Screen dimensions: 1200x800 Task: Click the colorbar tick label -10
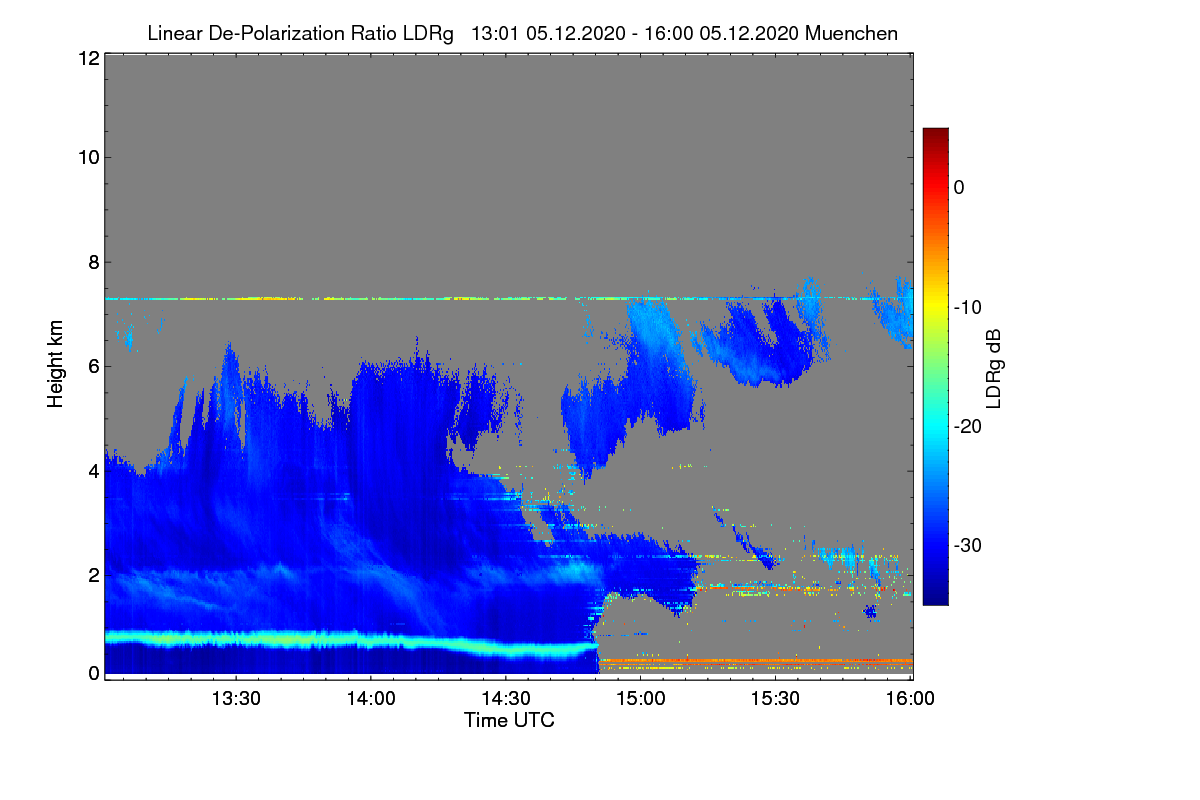966,307
